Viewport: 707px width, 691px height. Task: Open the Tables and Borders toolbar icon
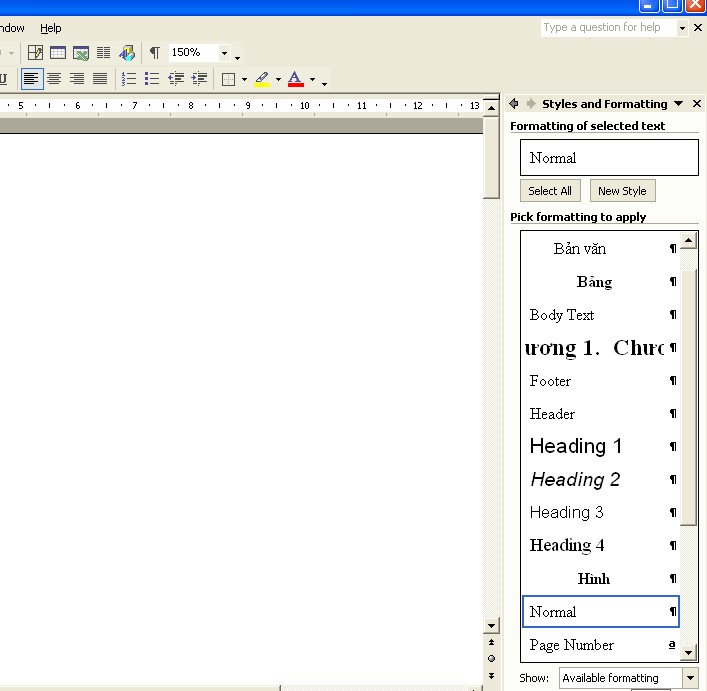tap(35, 53)
